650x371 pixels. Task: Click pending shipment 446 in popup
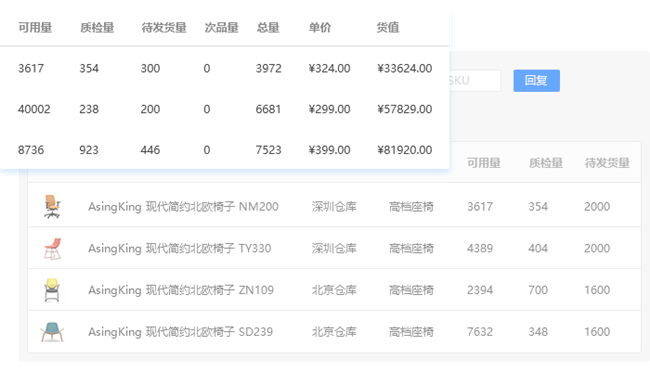150,150
